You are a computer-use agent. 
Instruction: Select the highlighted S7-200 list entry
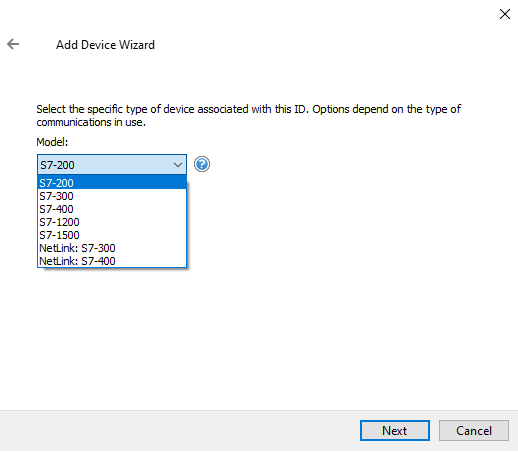tap(112, 183)
